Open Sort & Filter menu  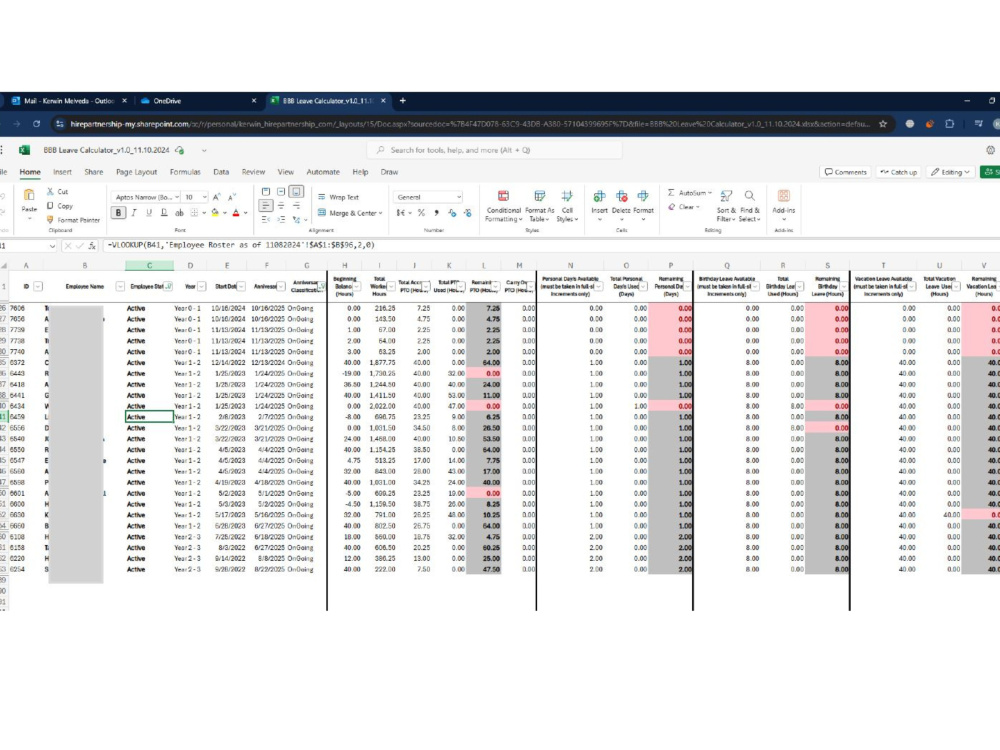pyautogui.click(x=726, y=206)
